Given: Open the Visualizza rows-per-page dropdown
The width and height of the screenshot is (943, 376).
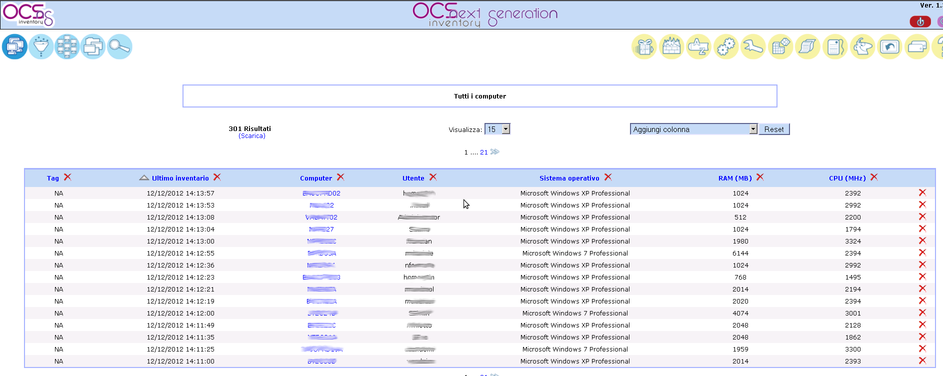Looking at the screenshot, I should 497,129.
